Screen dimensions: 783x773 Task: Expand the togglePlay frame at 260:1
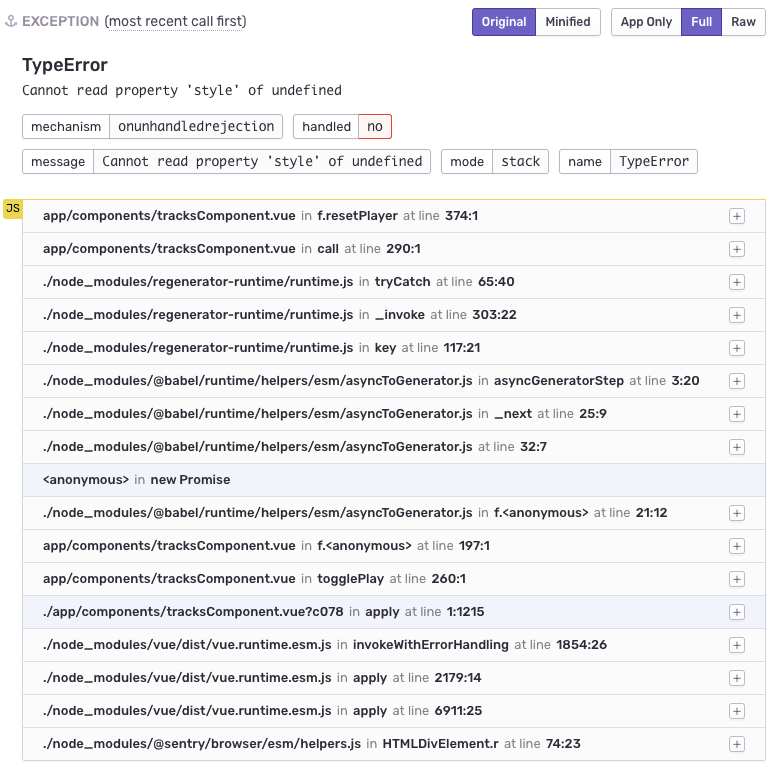[x=737, y=579]
